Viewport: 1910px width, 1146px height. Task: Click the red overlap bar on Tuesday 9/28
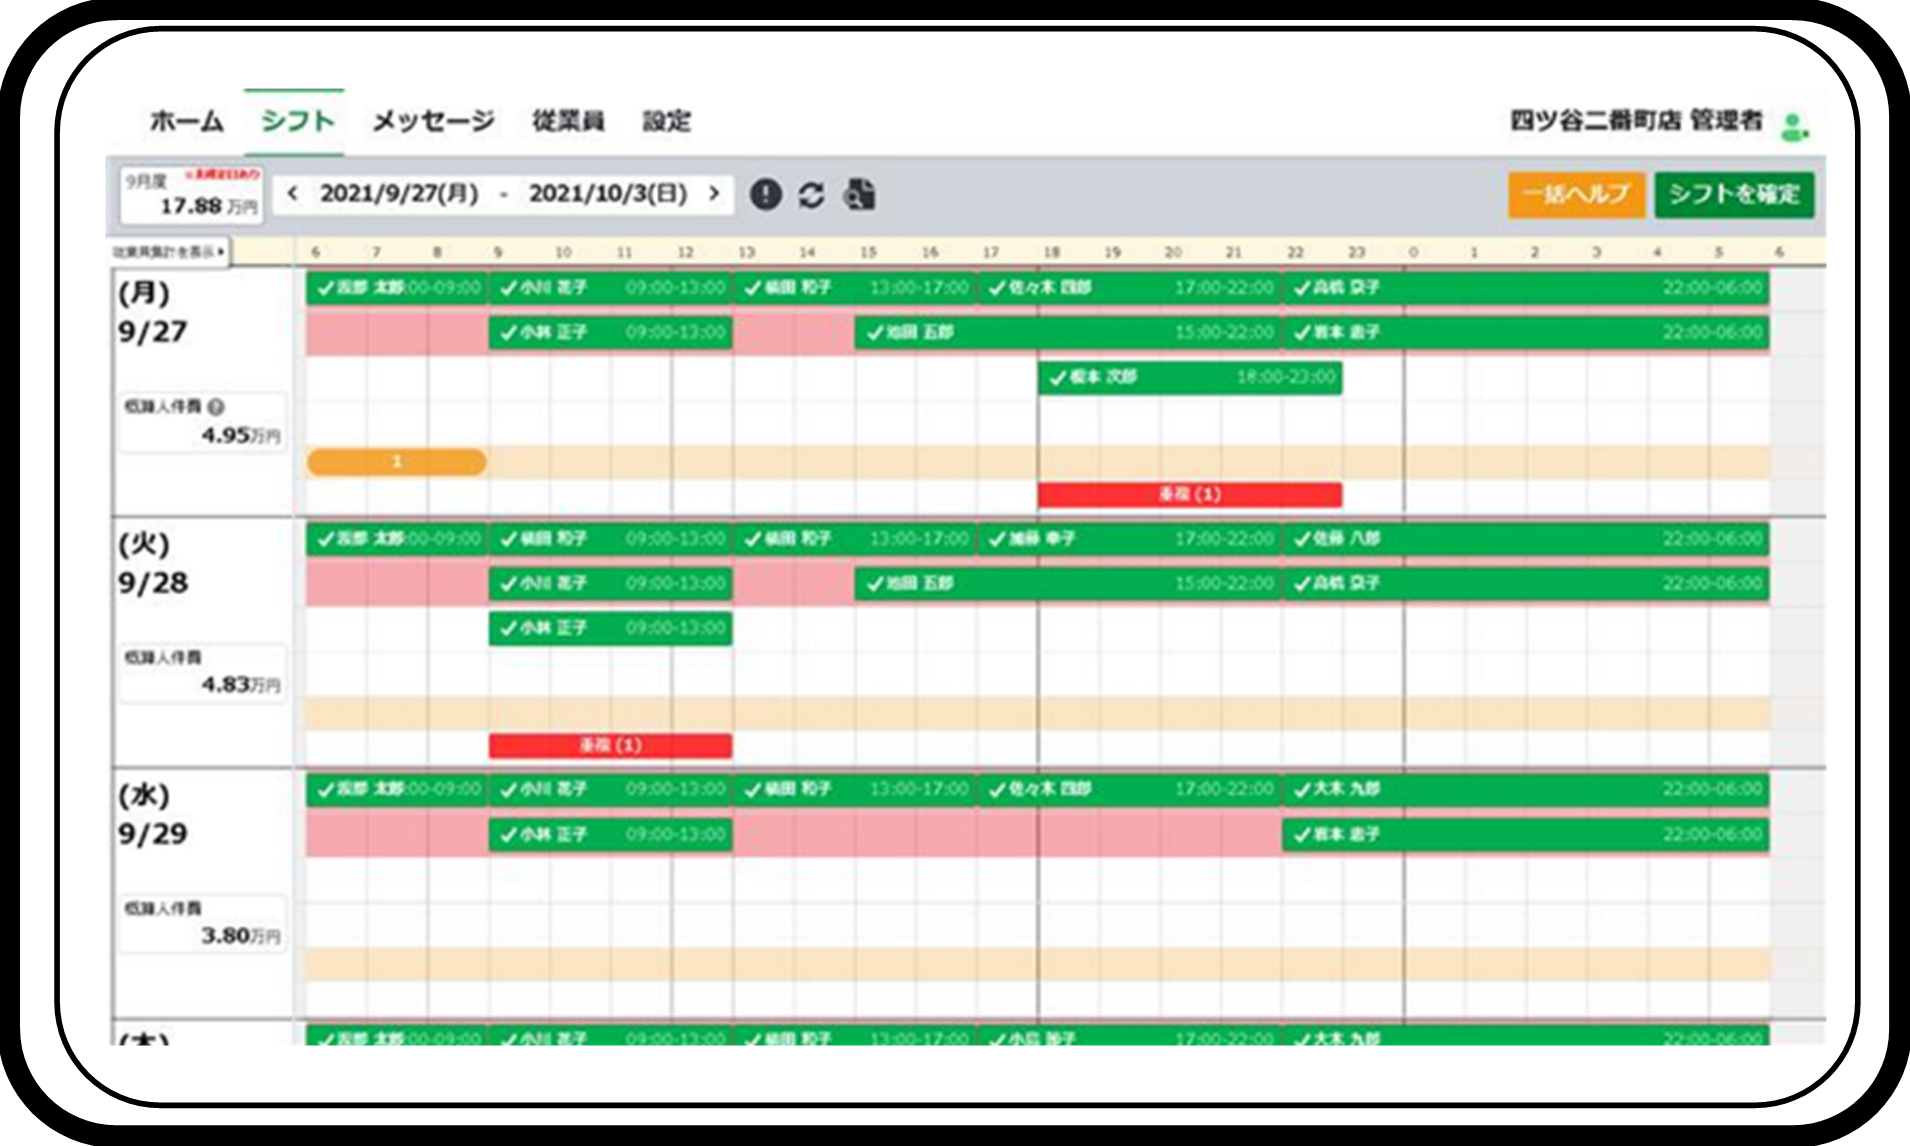610,745
